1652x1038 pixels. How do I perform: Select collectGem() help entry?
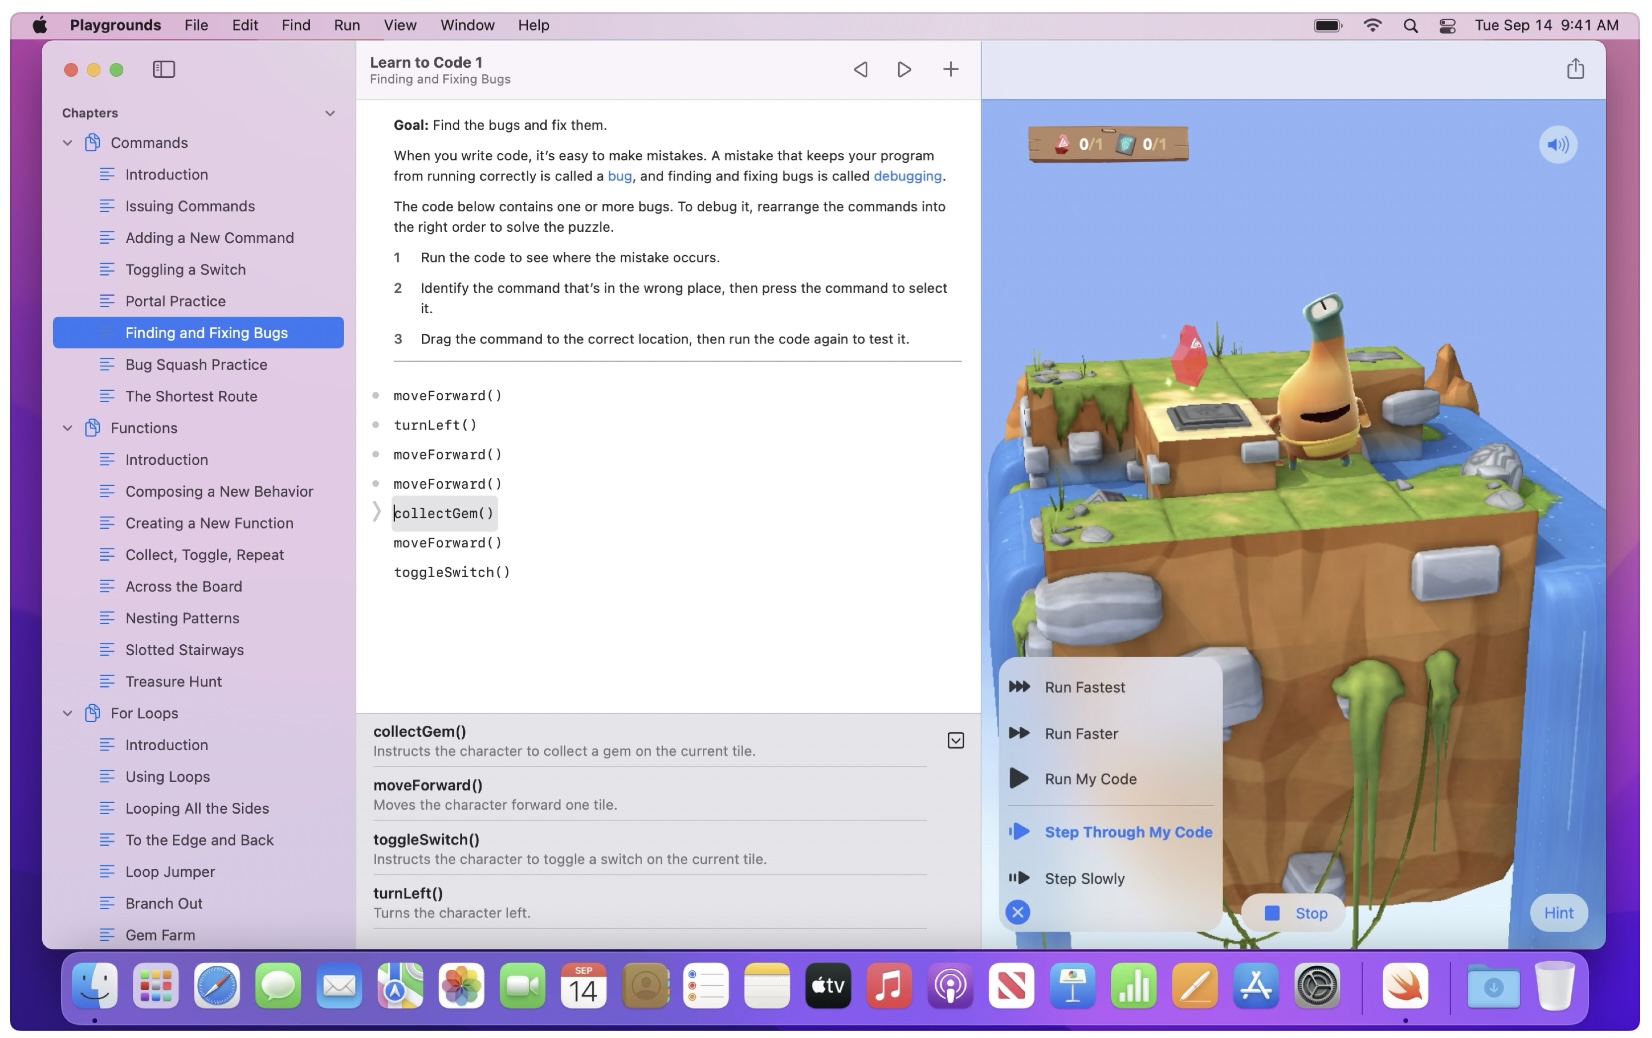pyautogui.click(x=649, y=740)
